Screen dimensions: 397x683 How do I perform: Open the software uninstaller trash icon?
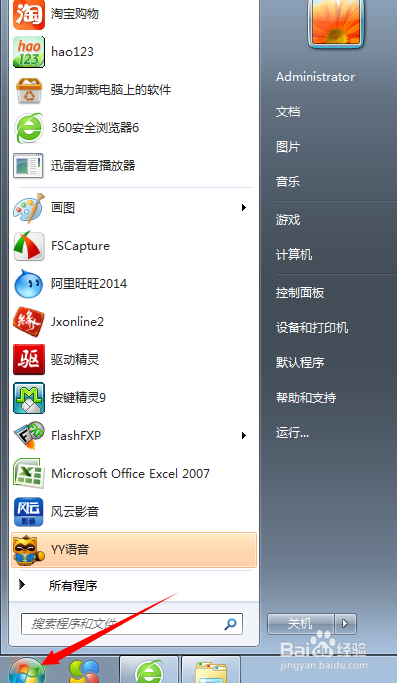pos(29,90)
